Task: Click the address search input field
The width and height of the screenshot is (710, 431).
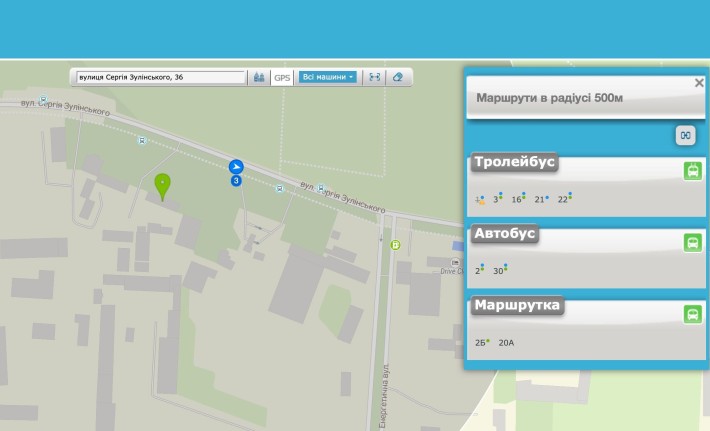Action: click(161, 77)
